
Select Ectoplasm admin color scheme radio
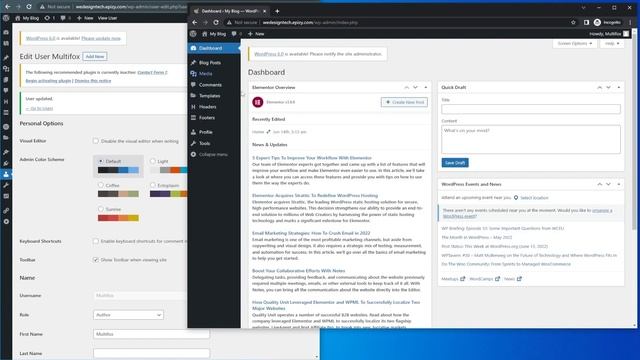coord(153,185)
